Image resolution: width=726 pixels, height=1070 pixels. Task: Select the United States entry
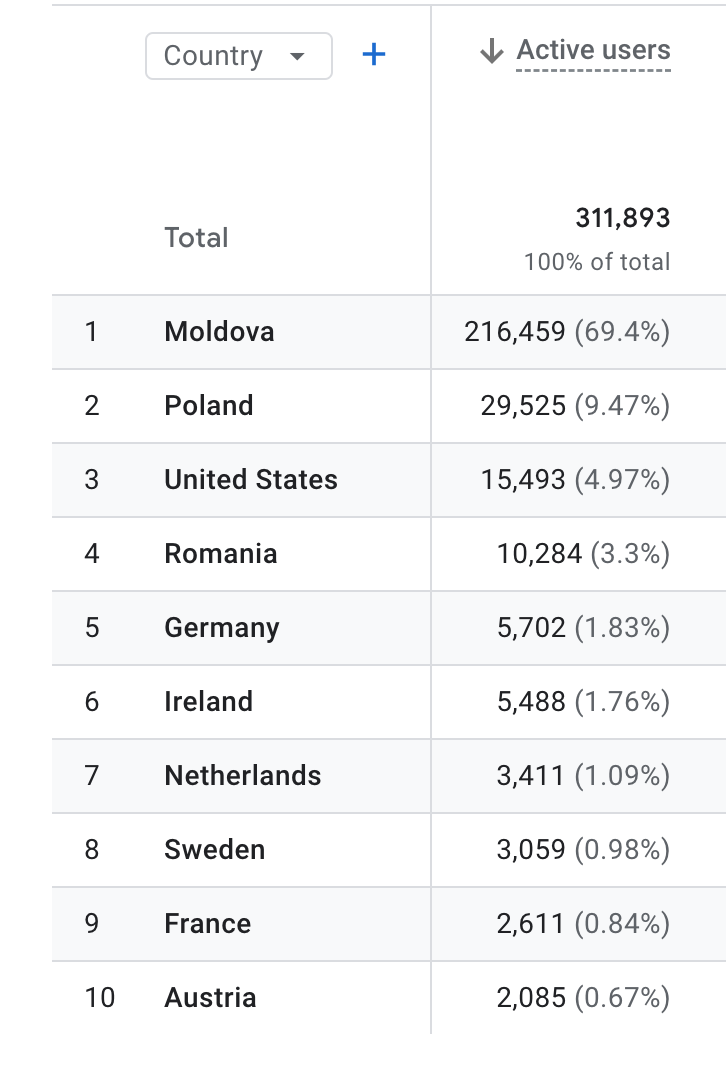point(250,480)
